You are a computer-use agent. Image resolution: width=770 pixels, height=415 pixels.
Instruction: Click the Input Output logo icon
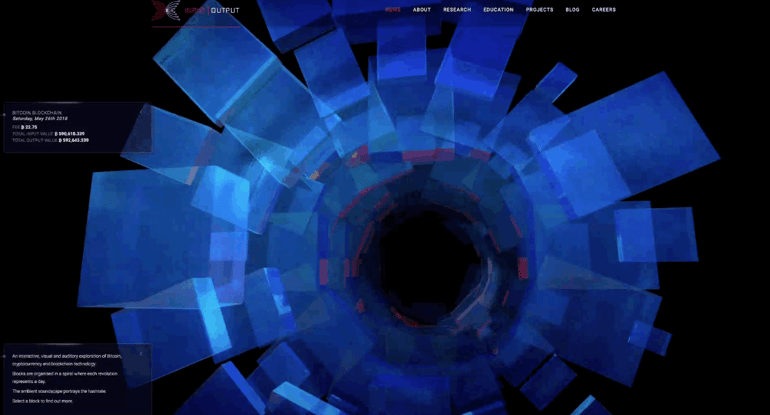click(165, 10)
